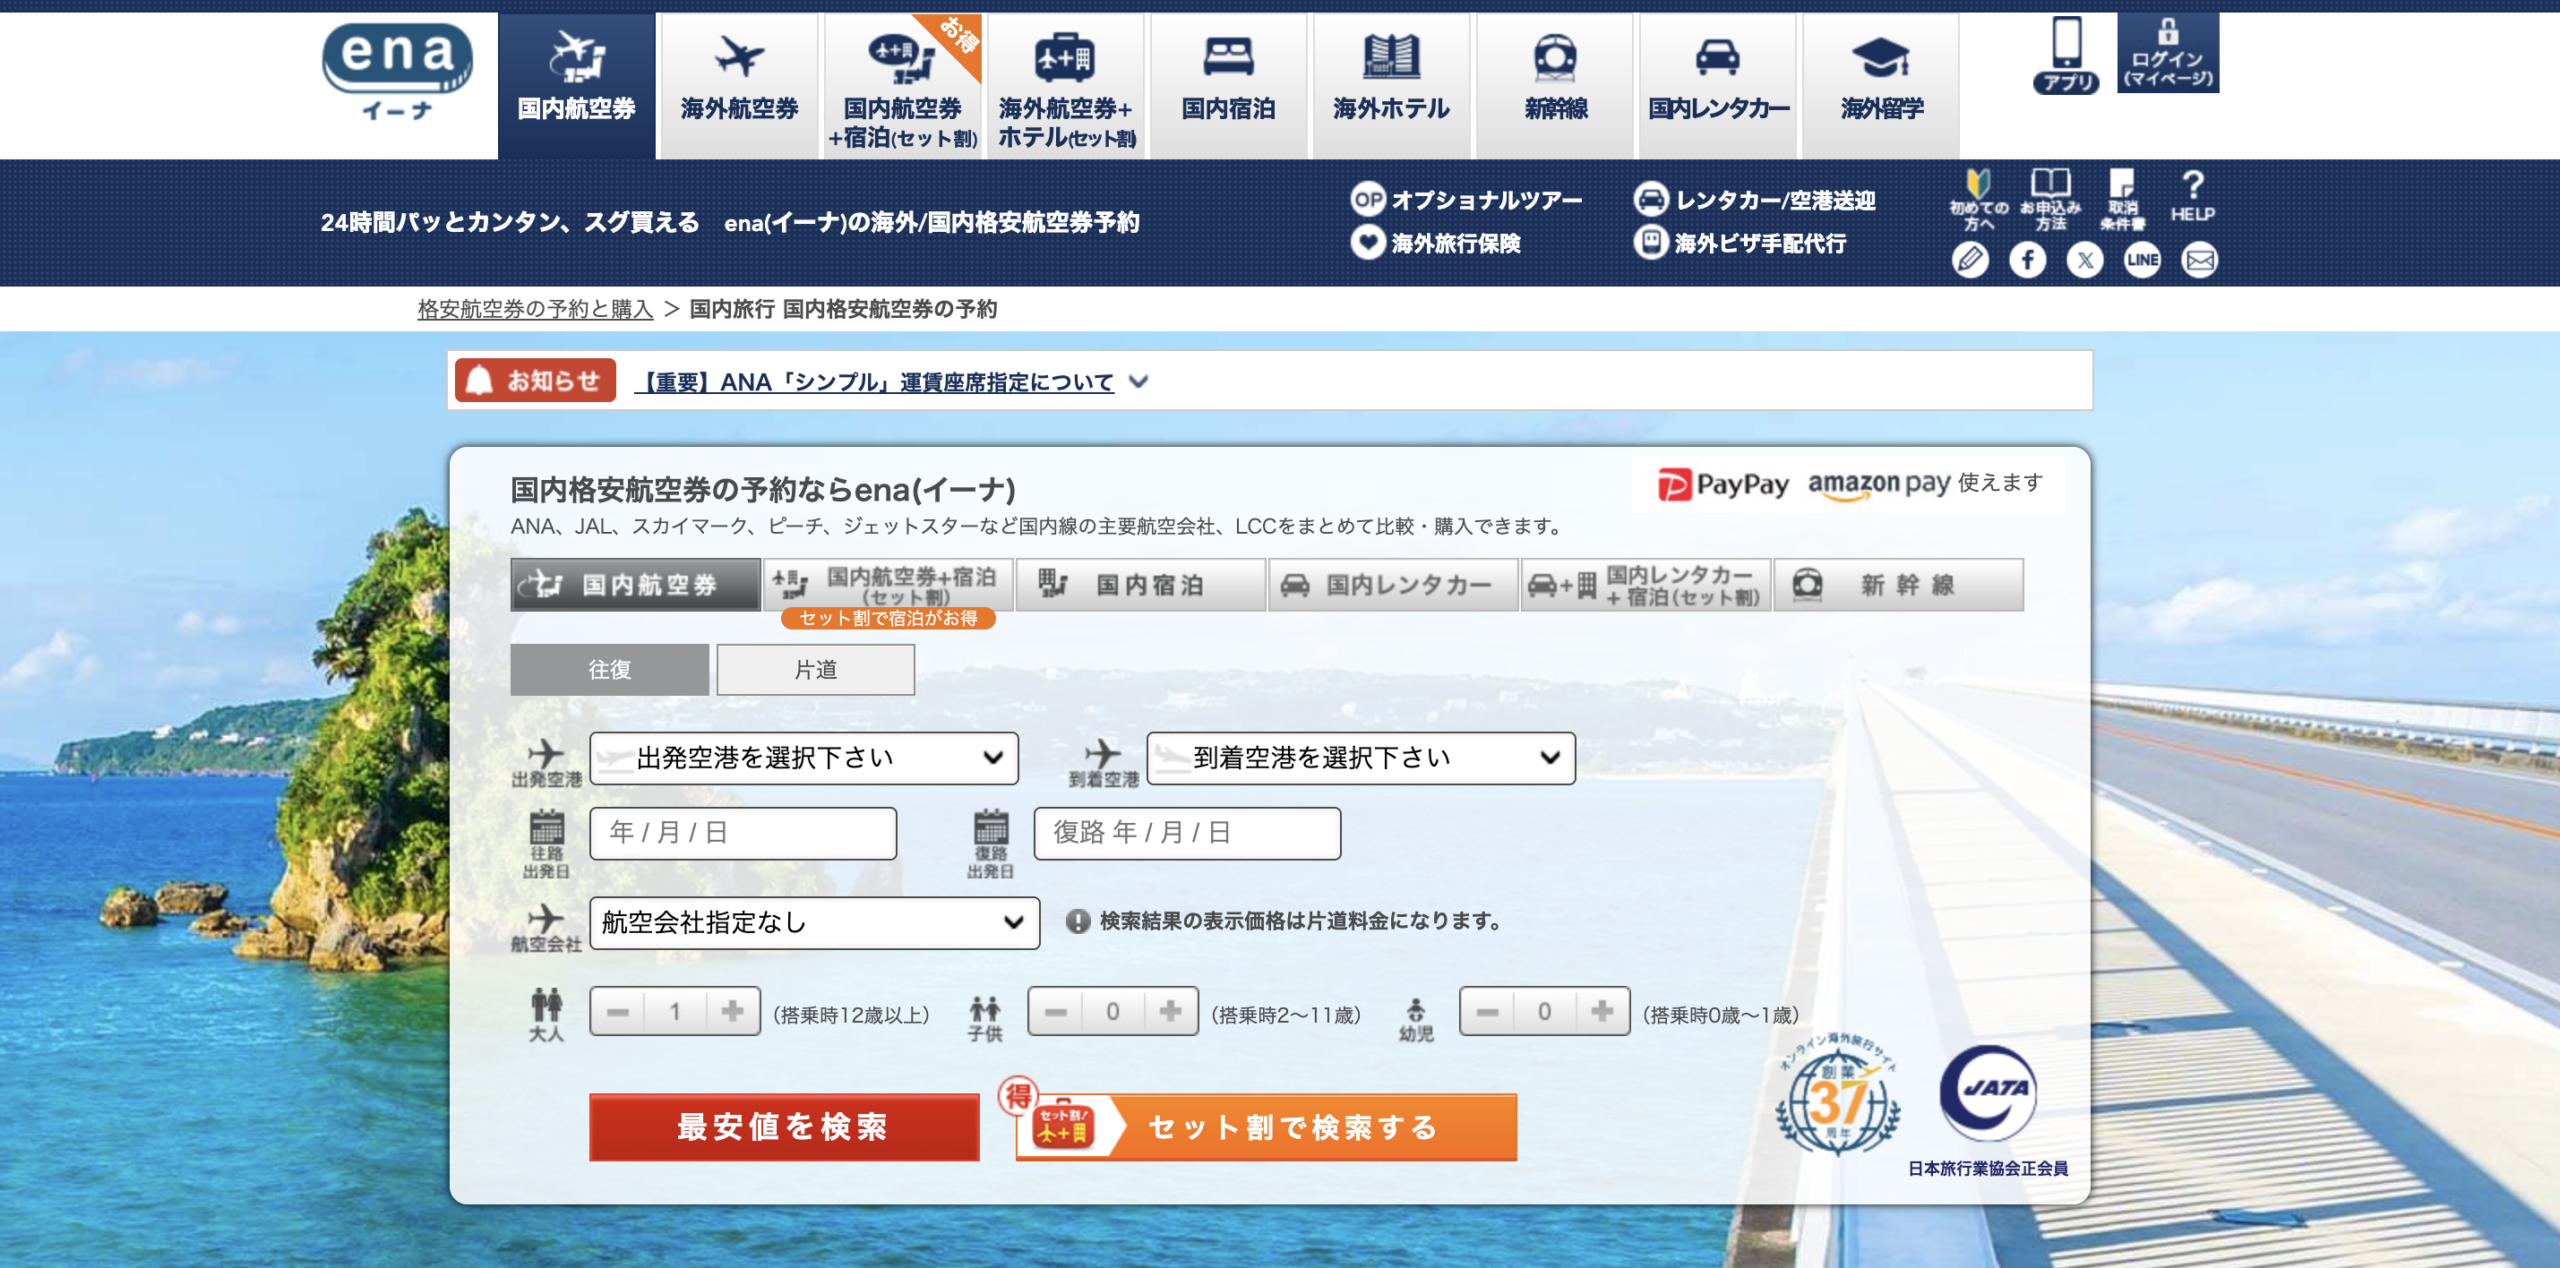Decrease child (子供) passenger count

(1056, 1012)
